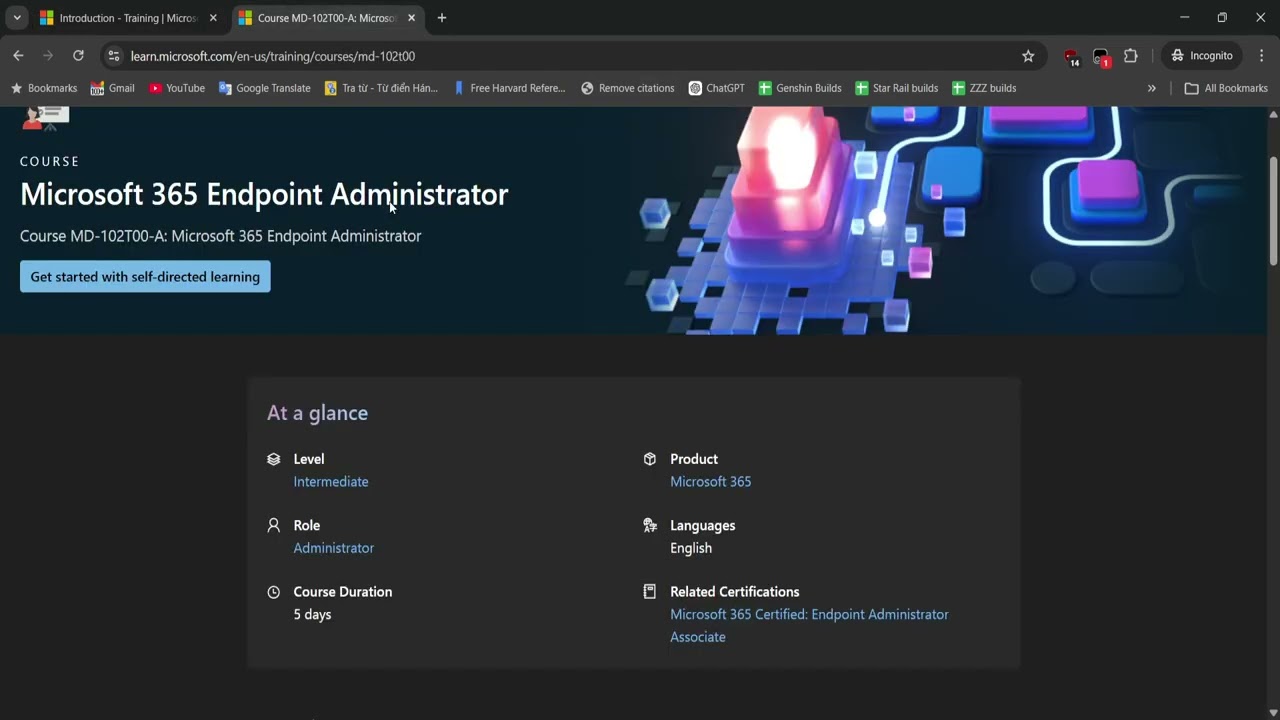
Task: Open the Tra từ - Từ điển Hán bookmark
Action: coord(381,88)
